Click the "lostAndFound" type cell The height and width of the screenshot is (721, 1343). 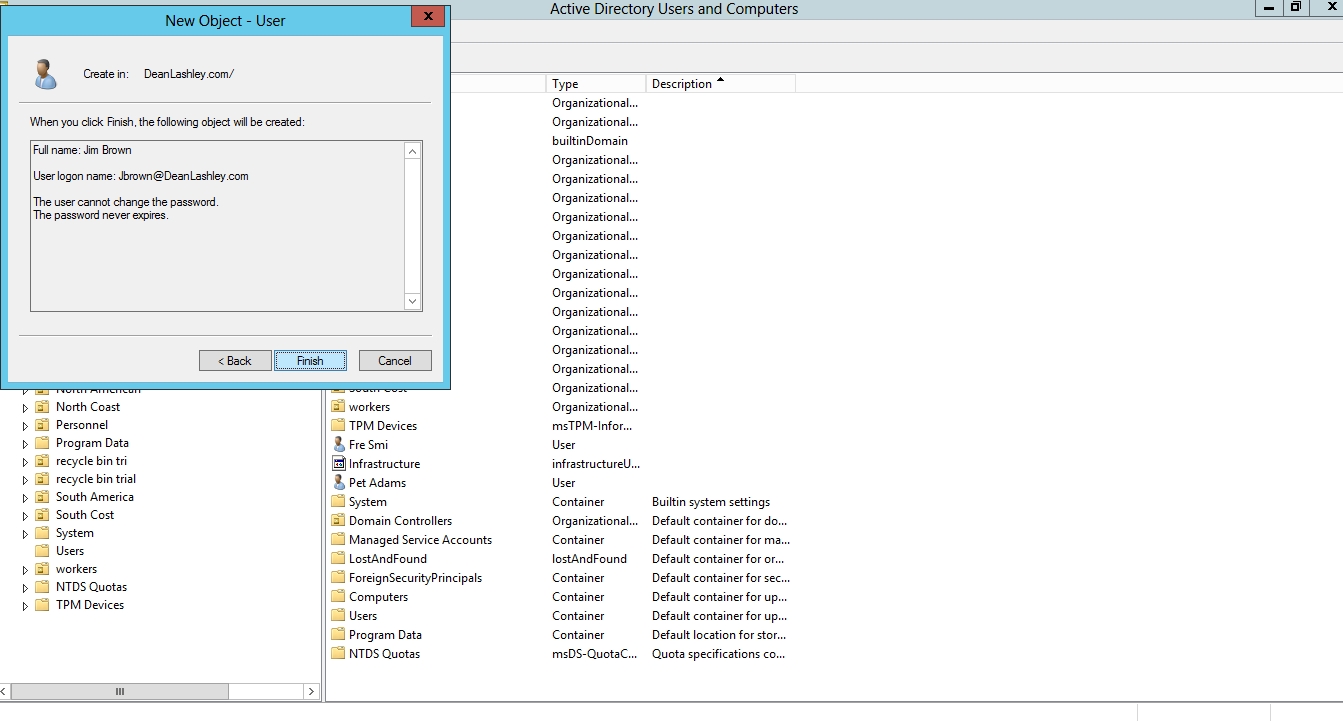(x=590, y=559)
